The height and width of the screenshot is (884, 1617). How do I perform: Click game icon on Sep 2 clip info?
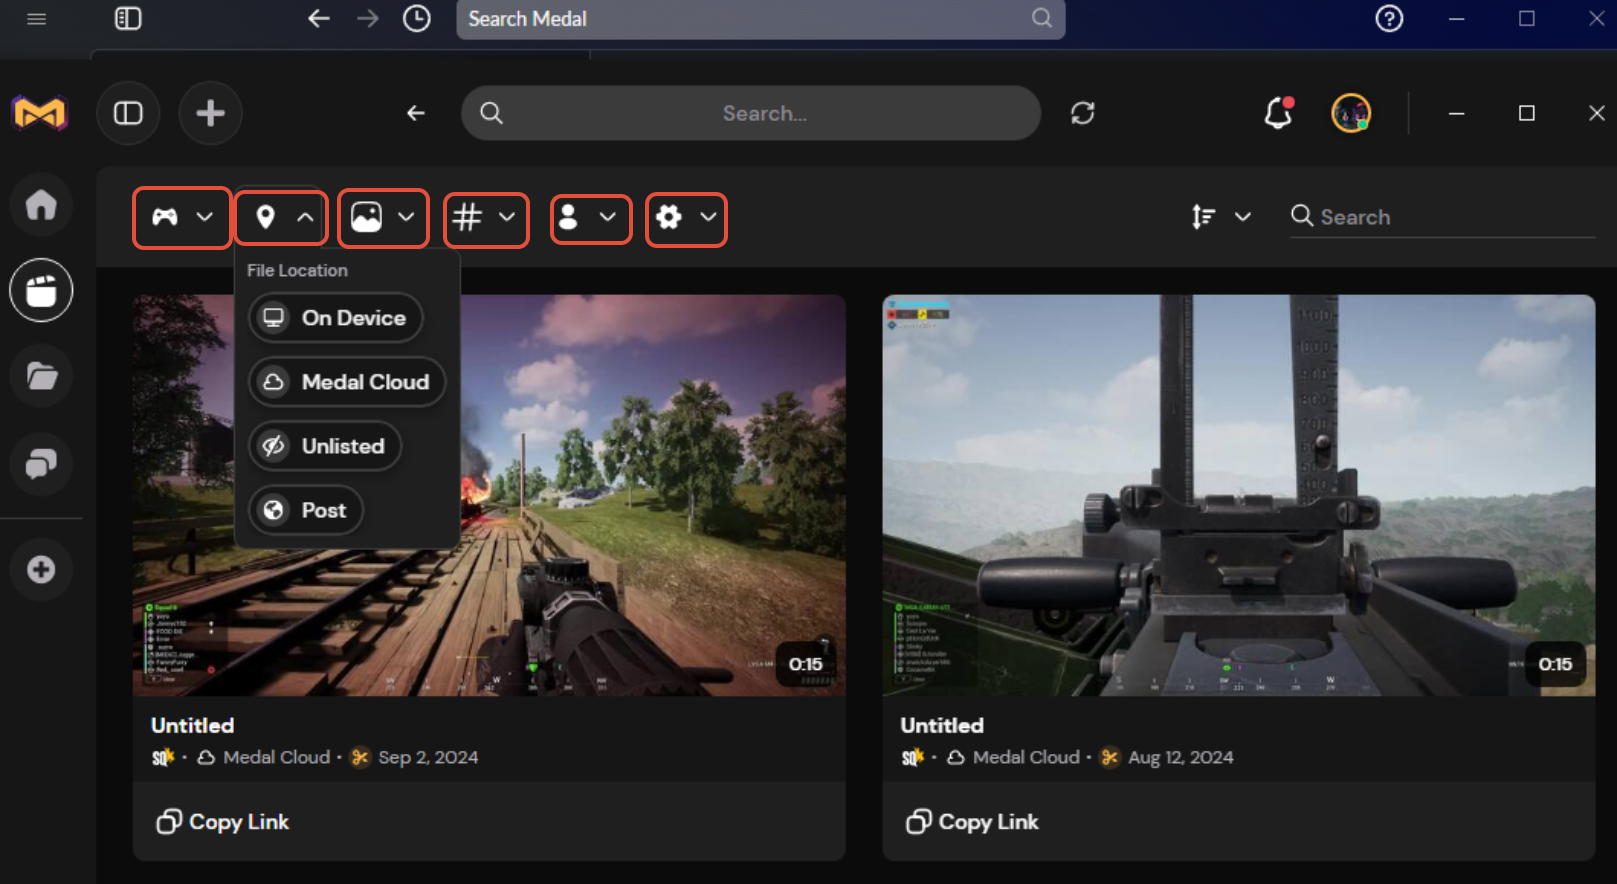pyautogui.click(x=163, y=758)
